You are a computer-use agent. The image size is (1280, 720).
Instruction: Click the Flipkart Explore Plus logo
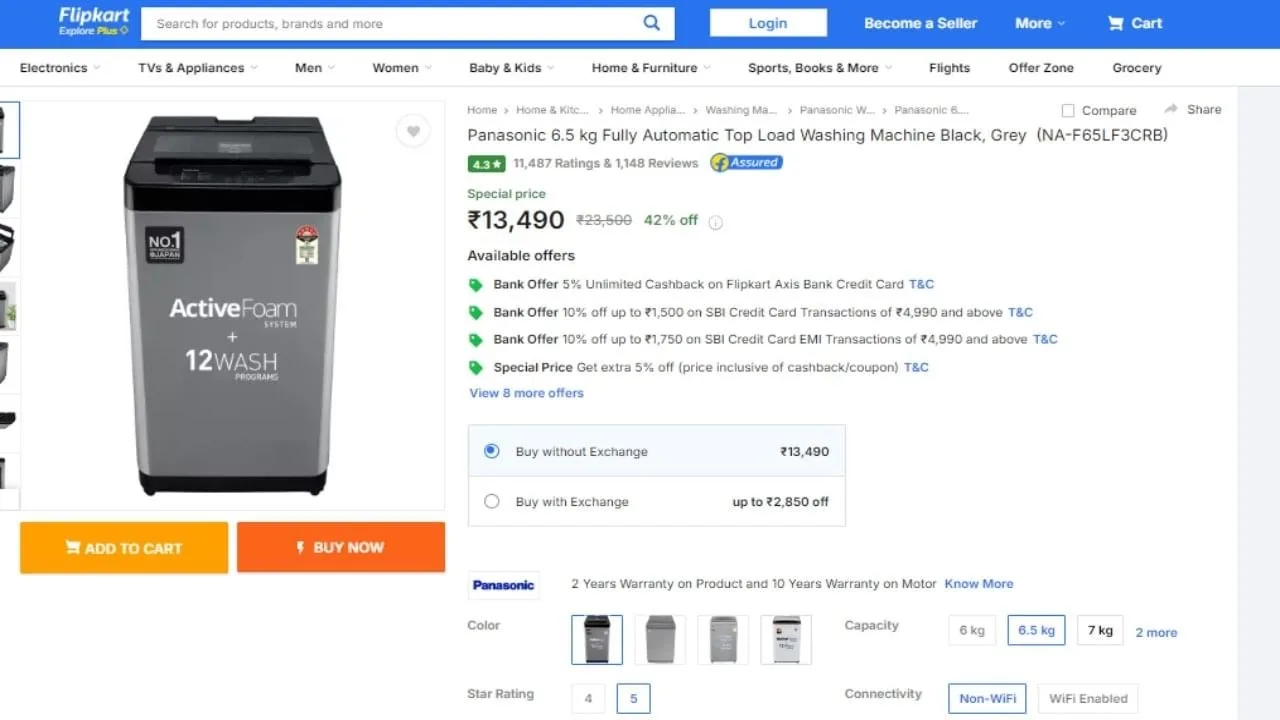click(x=94, y=22)
